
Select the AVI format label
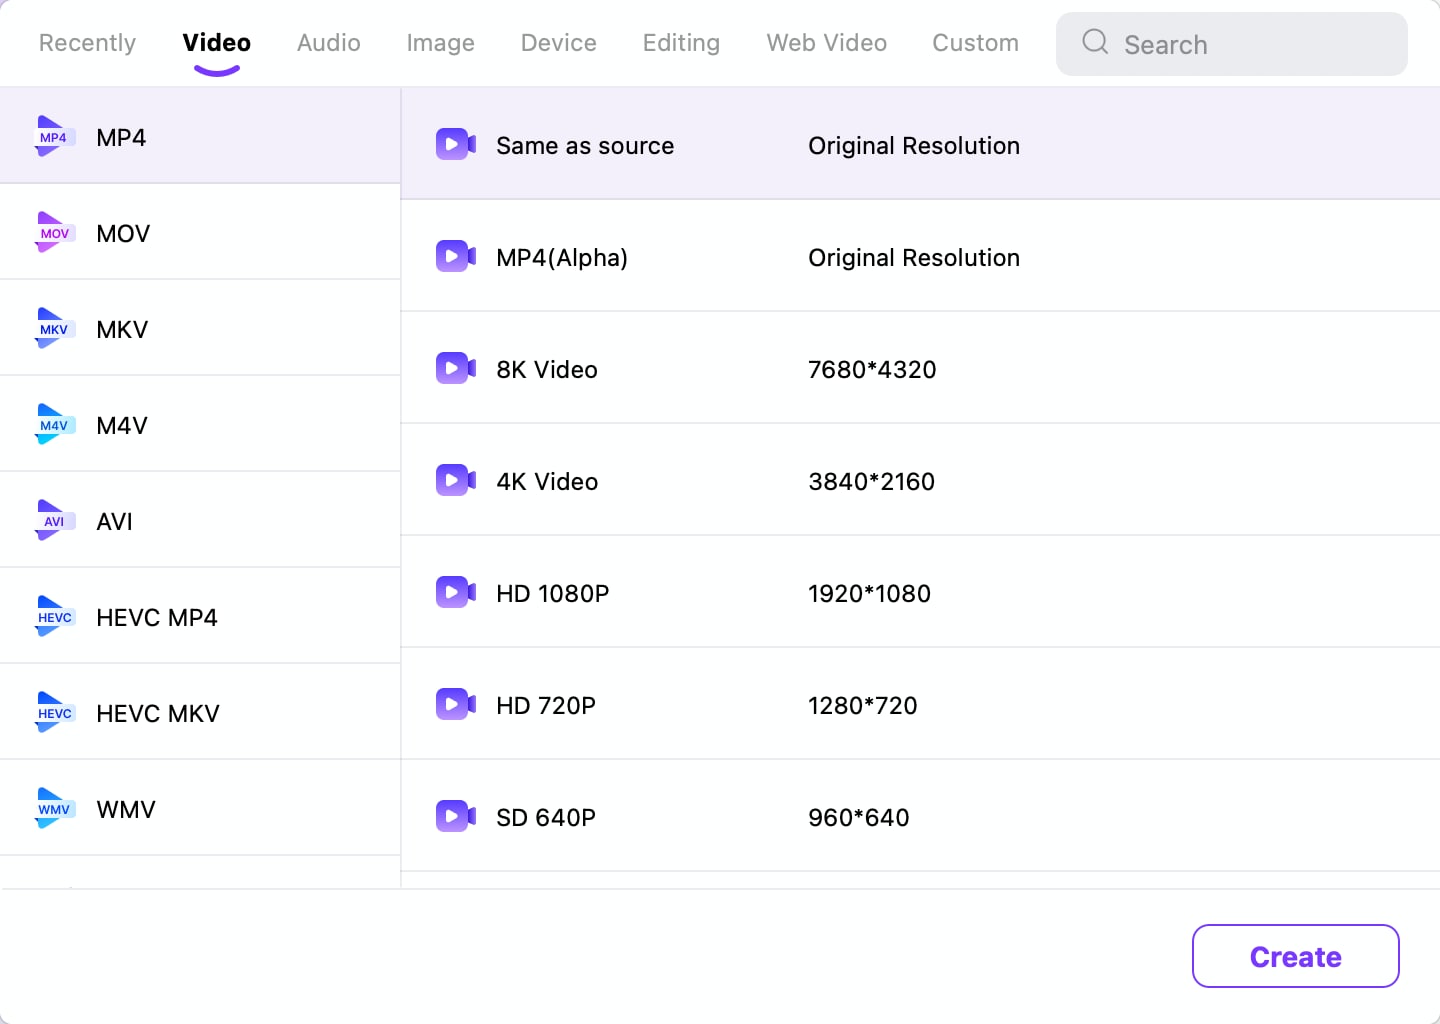pyautogui.click(x=115, y=522)
